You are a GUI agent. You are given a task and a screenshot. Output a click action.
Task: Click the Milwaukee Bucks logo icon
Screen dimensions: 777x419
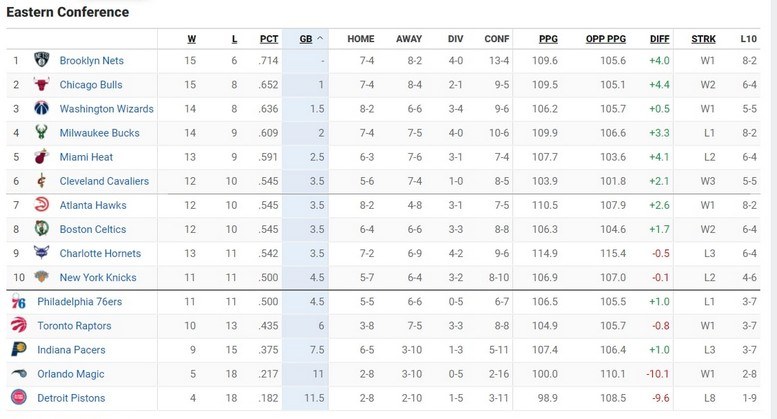(41, 133)
